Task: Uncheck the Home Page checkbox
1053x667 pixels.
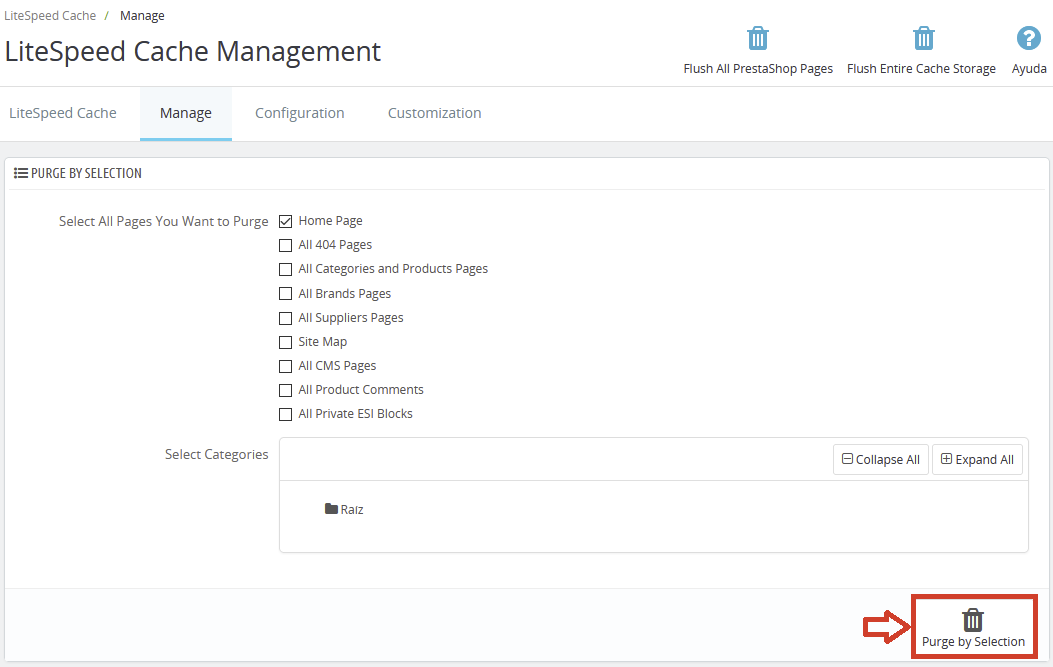Action: pos(286,221)
